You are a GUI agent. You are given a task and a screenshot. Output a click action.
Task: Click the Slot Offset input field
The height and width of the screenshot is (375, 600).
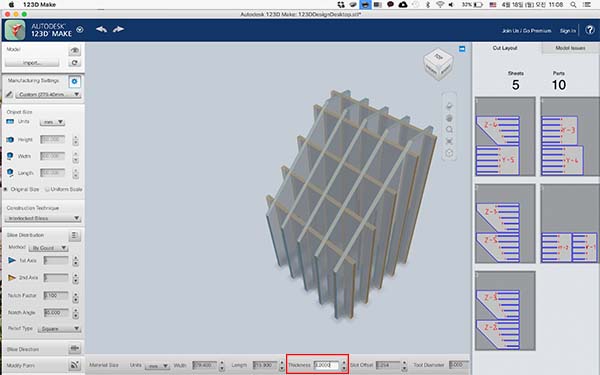388,365
